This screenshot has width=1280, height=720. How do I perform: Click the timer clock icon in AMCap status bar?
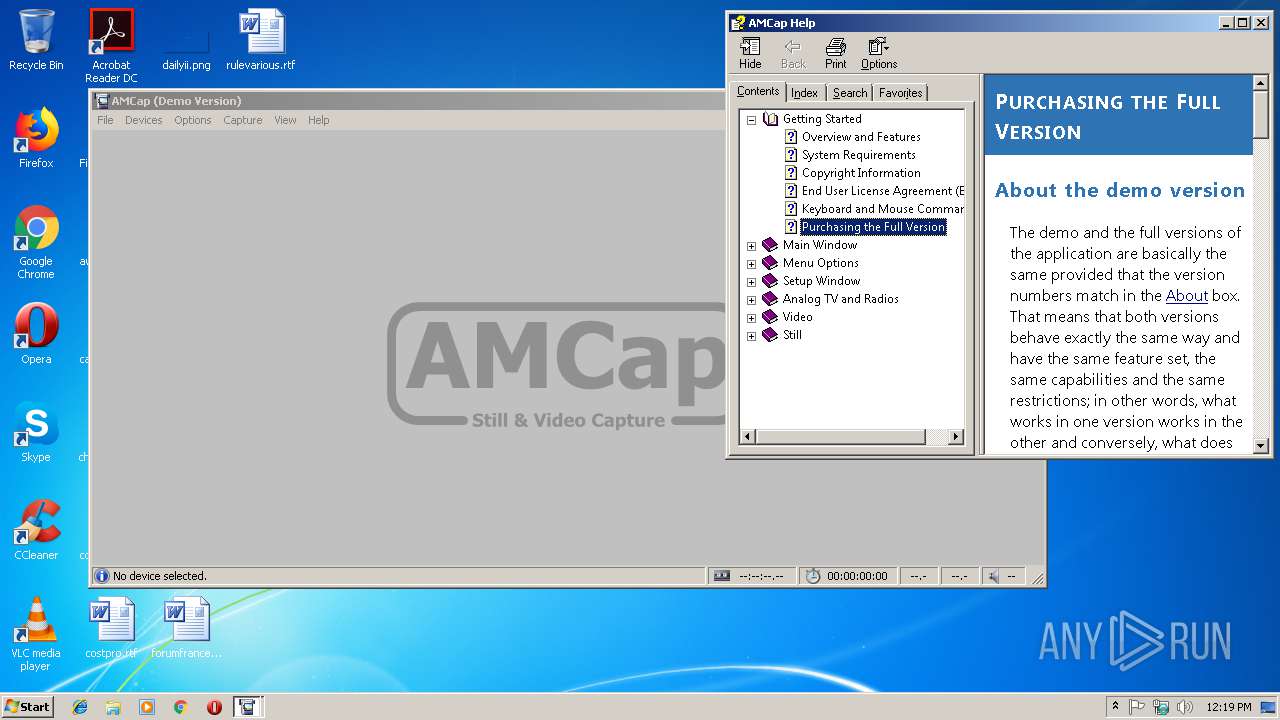click(x=813, y=576)
